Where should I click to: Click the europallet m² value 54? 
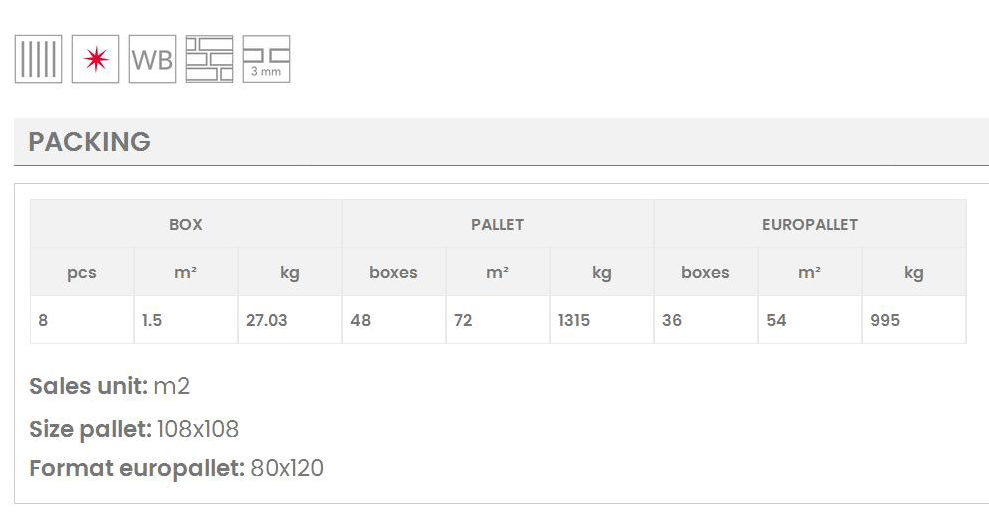pyautogui.click(x=776, y=321)
